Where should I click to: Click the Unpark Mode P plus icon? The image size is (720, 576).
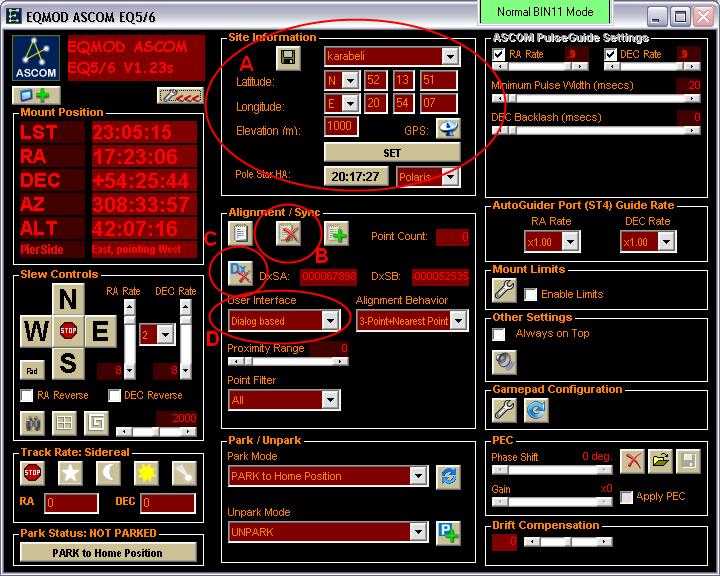[448, 533]
